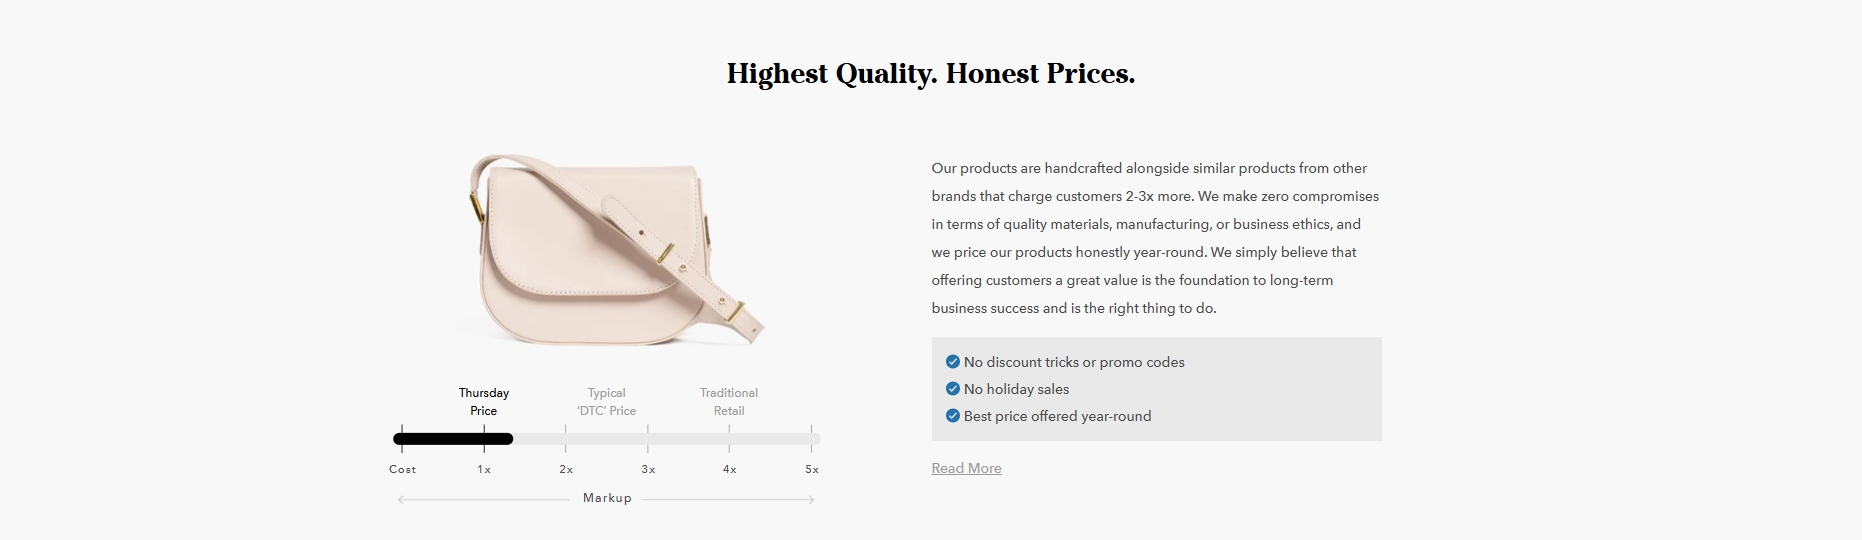This screenshot has width=1862, height=540.
Task: Click the 5x tick on markup scale
Action: click(812, 469)
